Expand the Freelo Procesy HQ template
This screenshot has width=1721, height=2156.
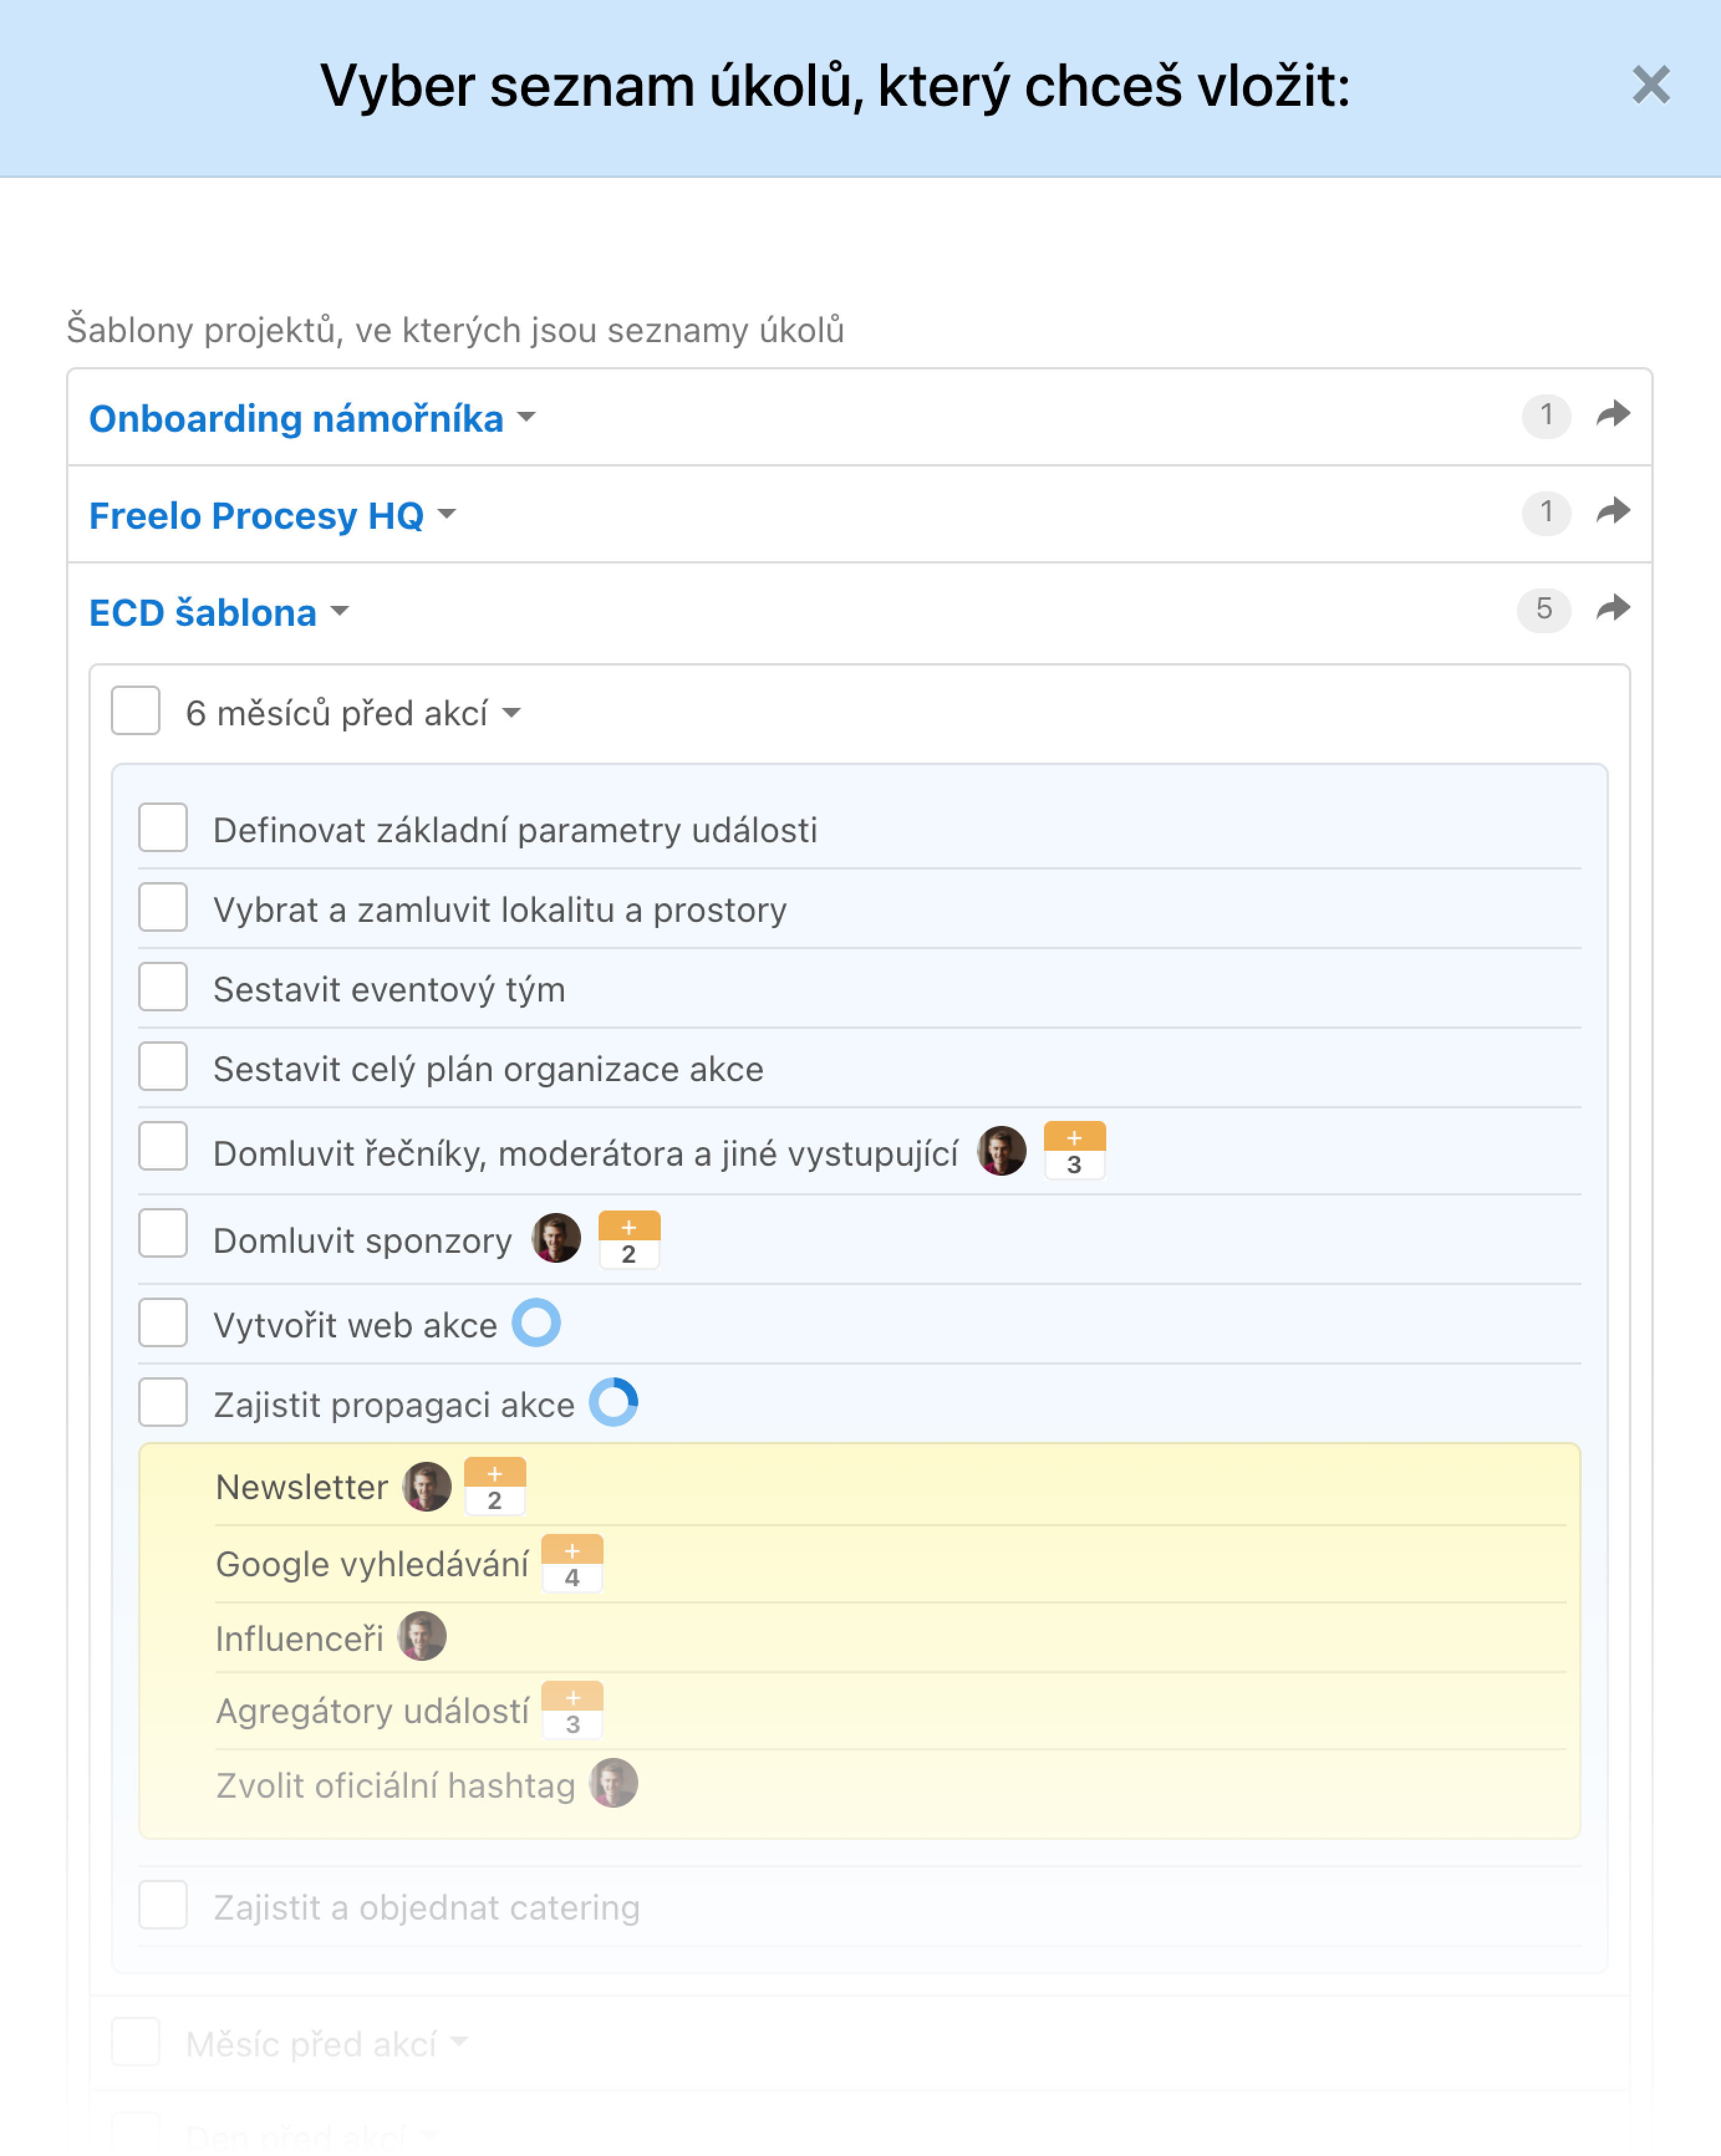[273, 515]
